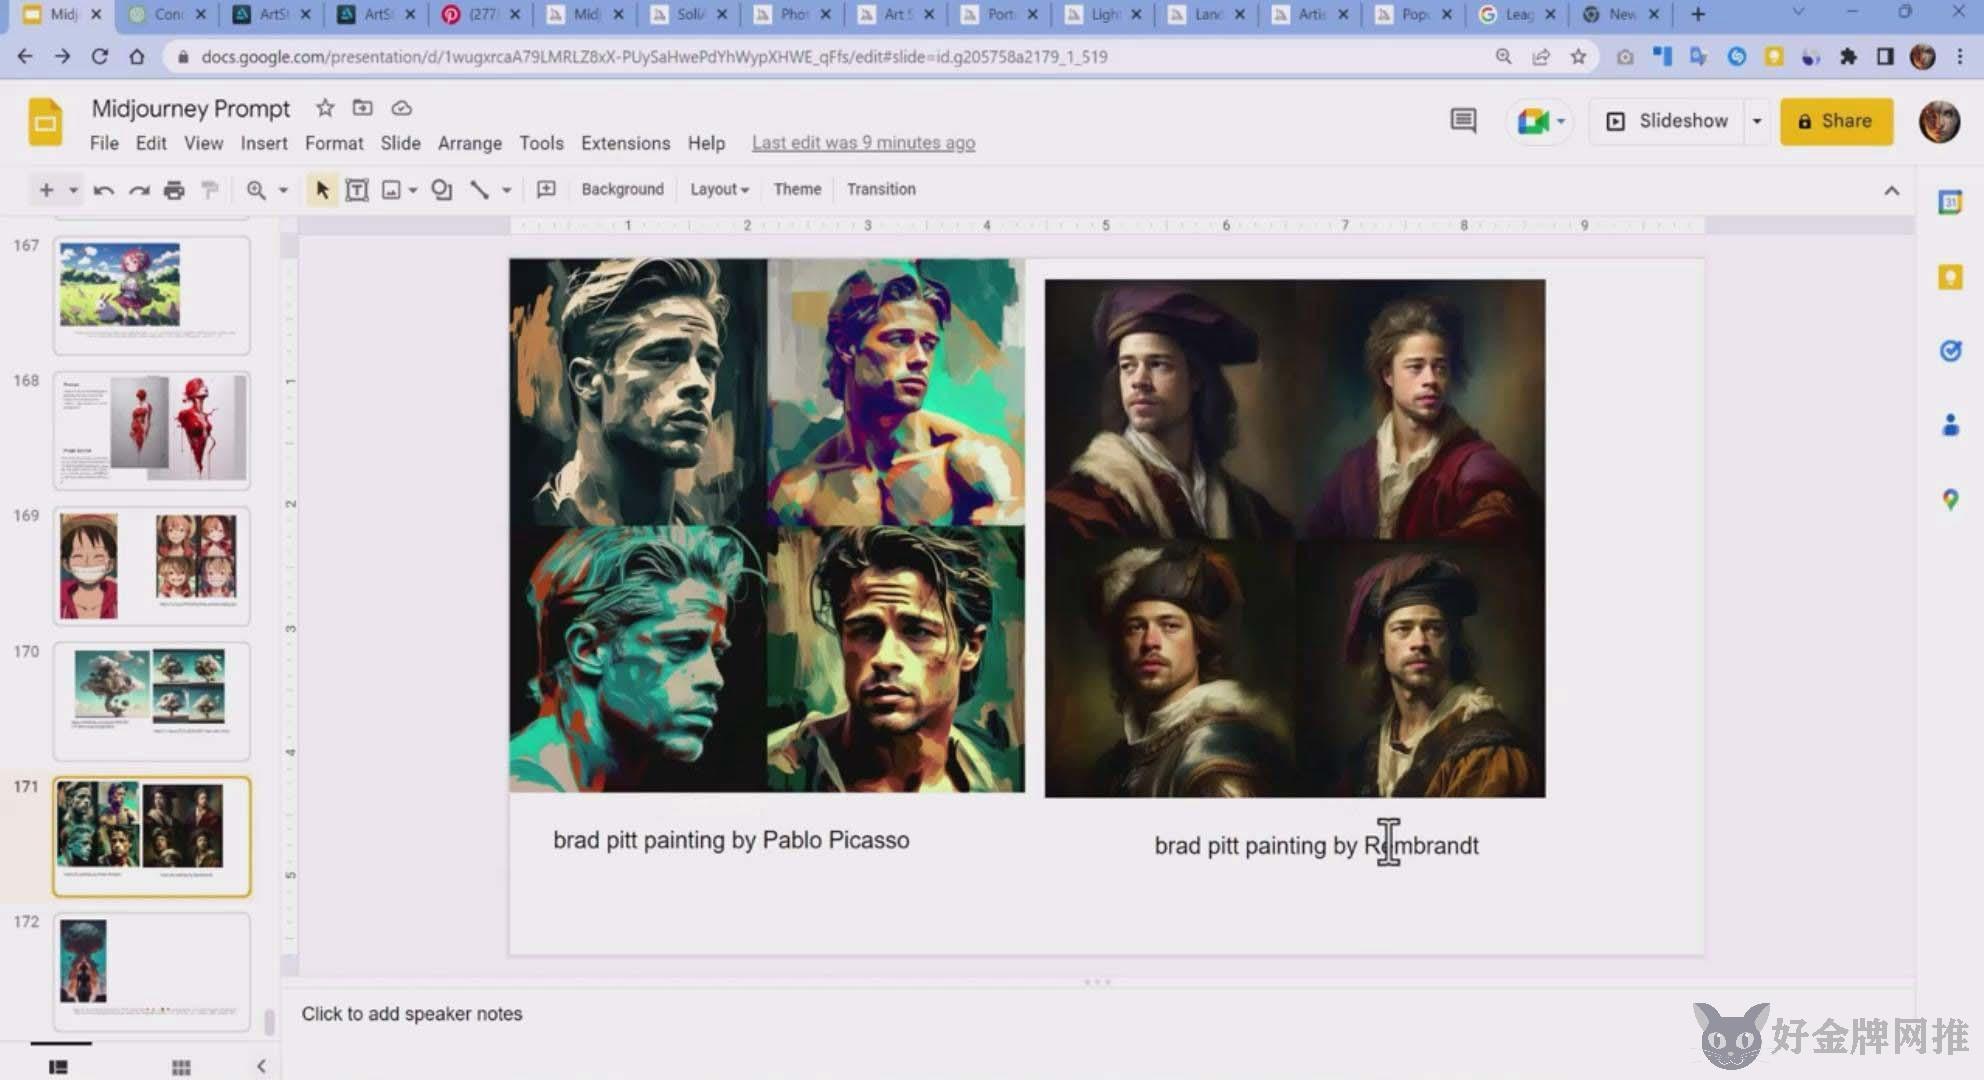Click the 'brad pitt painting by Pablo Picasso' caption
Viewport: 1984px width, 1080px height.
pos(731,840)
